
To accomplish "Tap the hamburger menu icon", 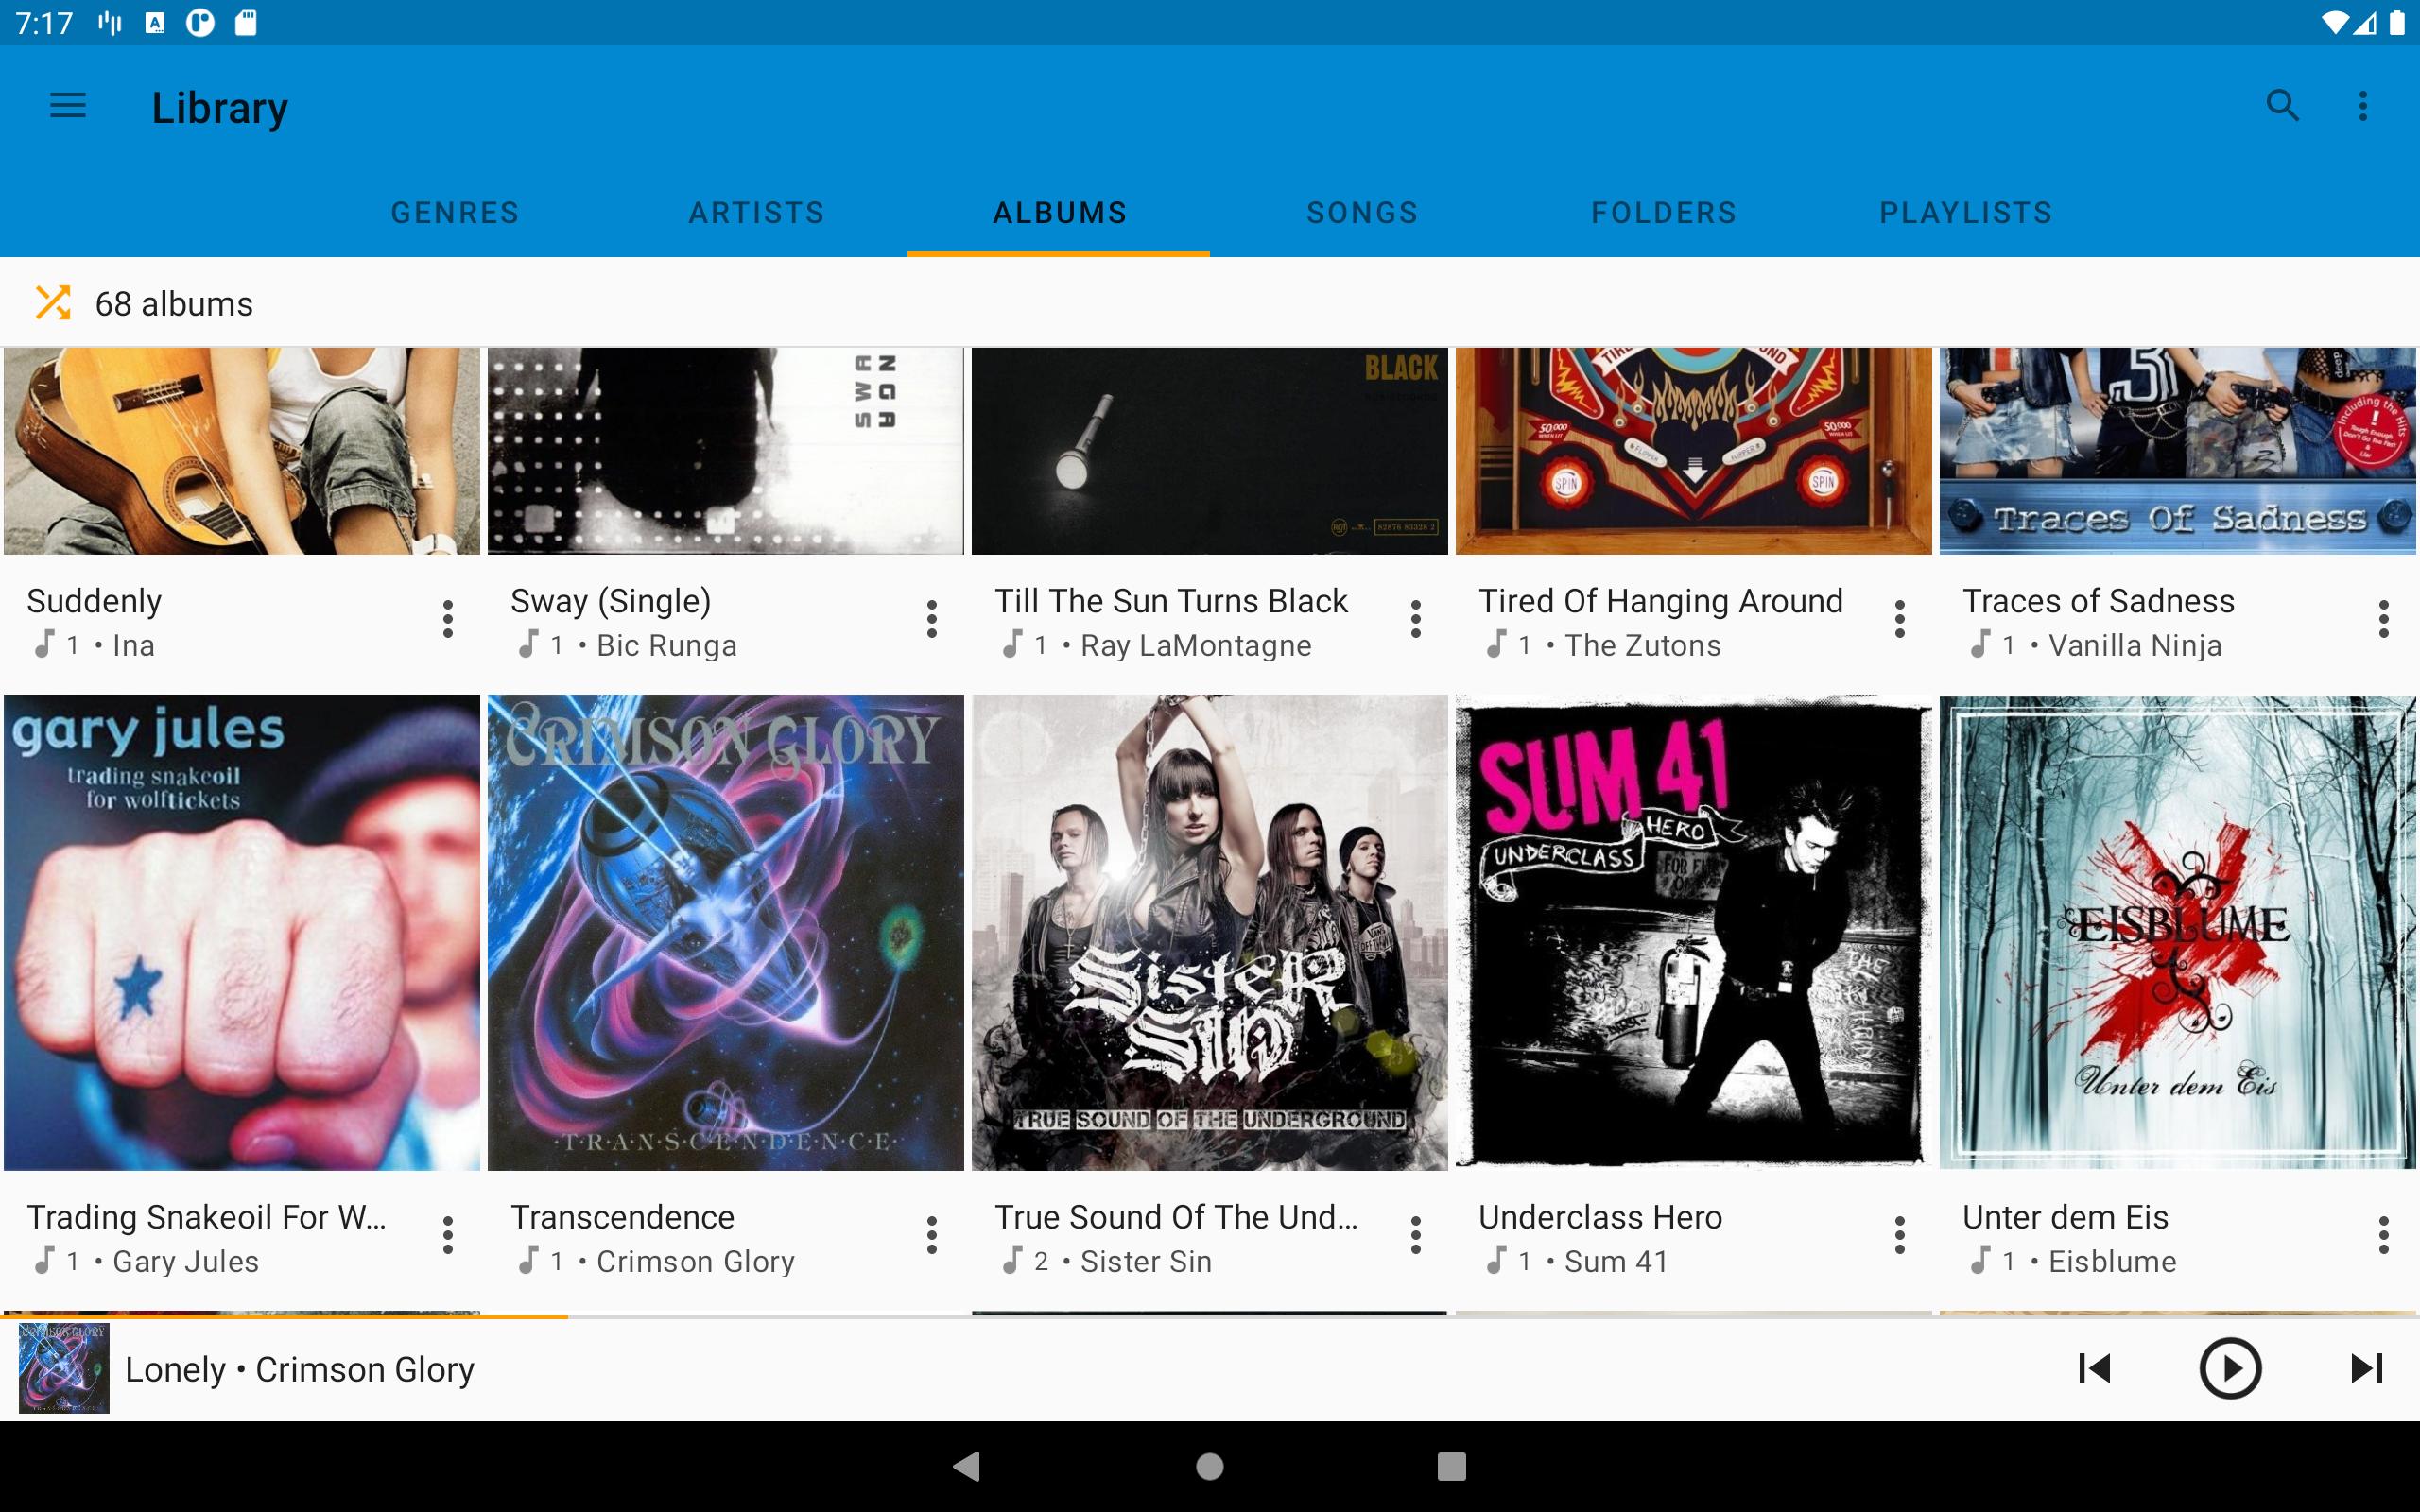I will pyautogui.click(x=68, y=106).
